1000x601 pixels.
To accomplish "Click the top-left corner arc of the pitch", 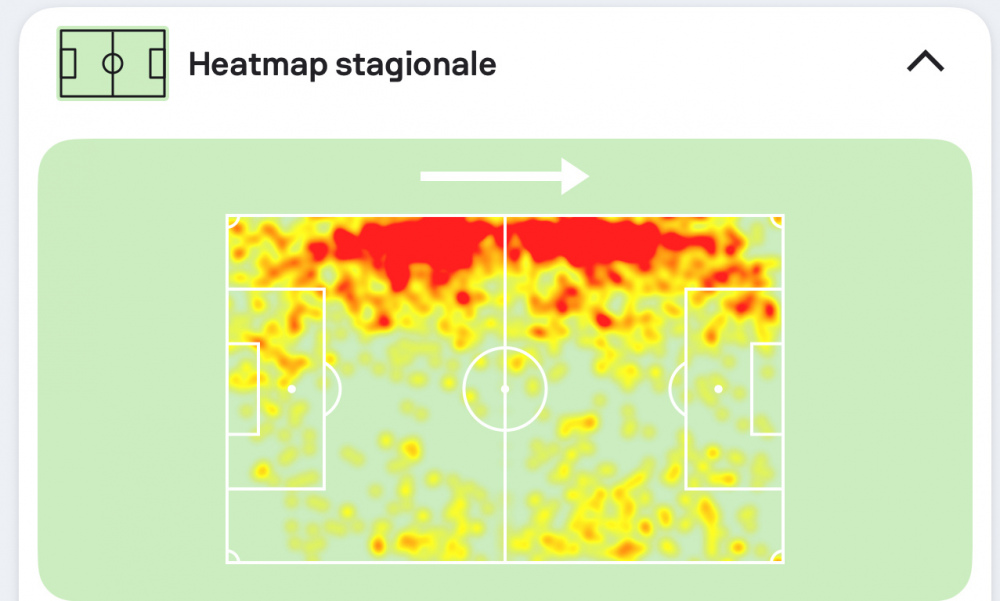I will pos(233,221).
